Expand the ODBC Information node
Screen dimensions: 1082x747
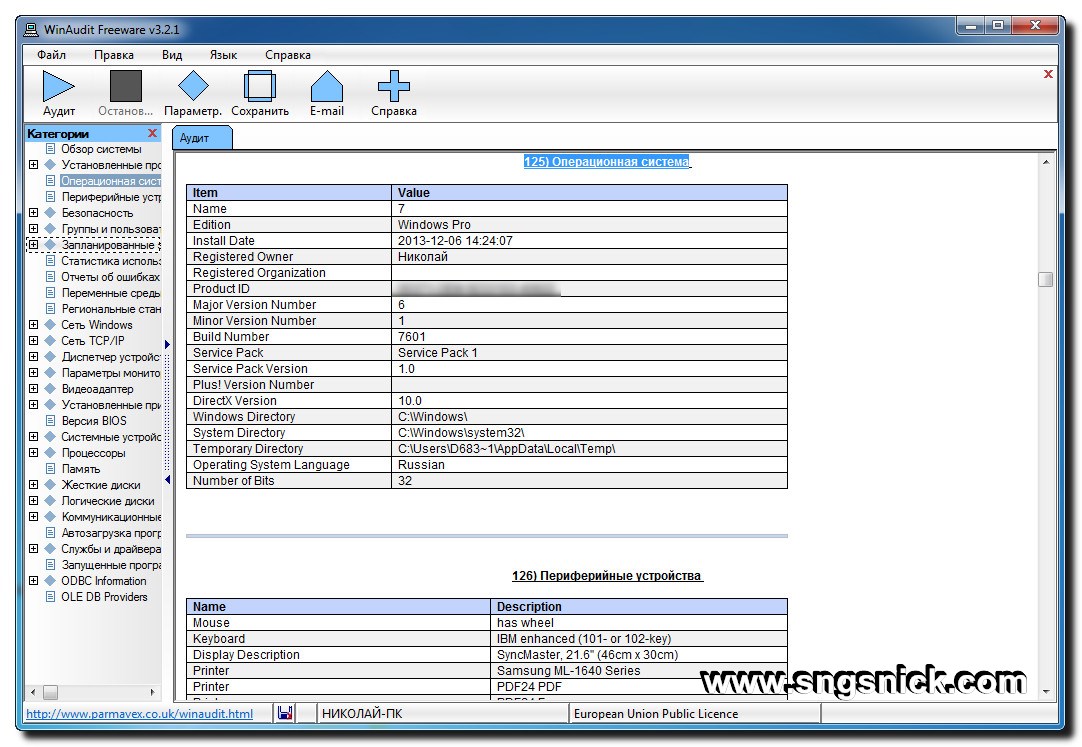point(33,581)
